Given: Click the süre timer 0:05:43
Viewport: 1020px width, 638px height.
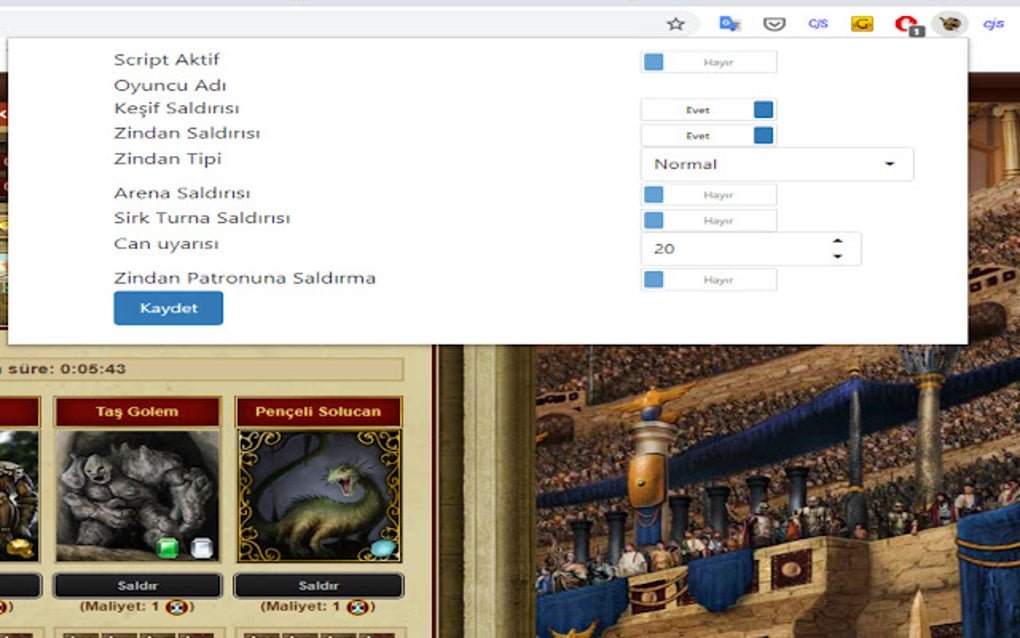Looking at the screenshot, I should click(x=93, y=369).
